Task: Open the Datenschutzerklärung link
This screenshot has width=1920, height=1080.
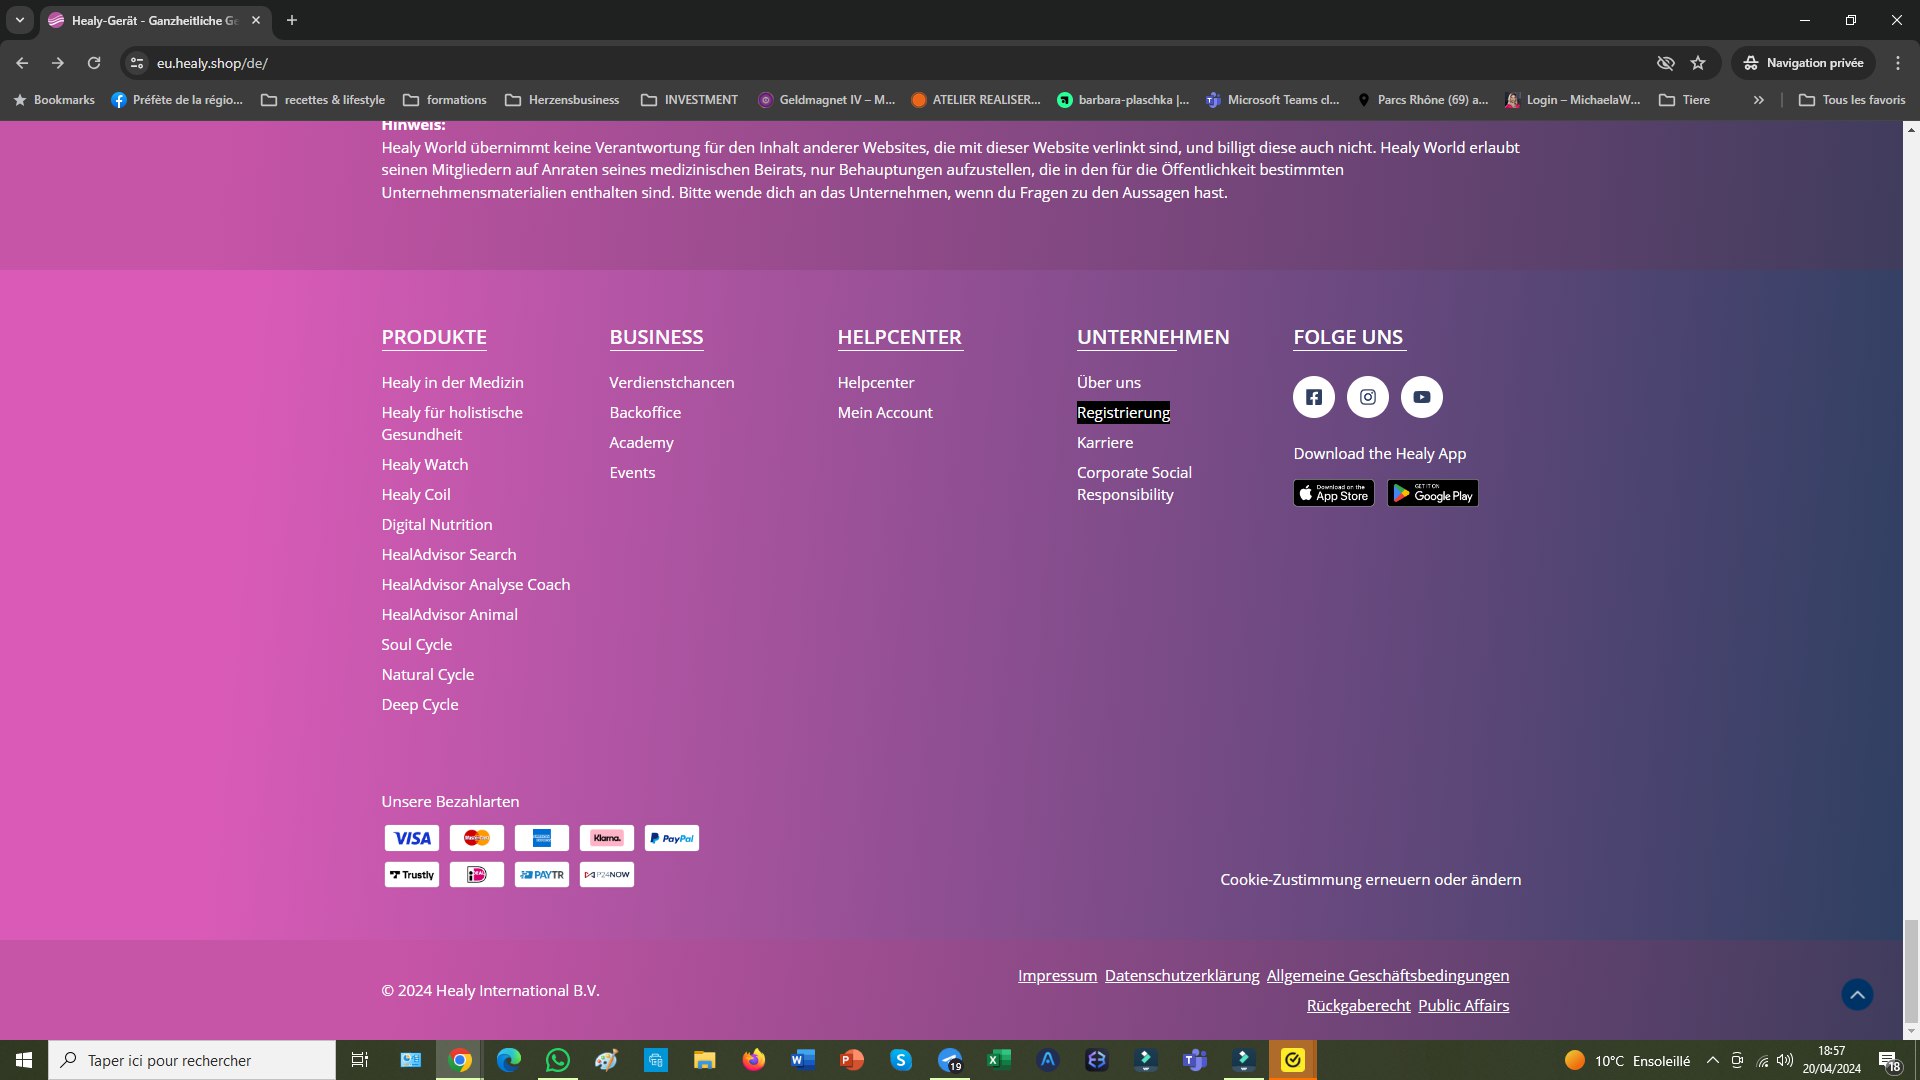Action: [x=1182, y=976]
